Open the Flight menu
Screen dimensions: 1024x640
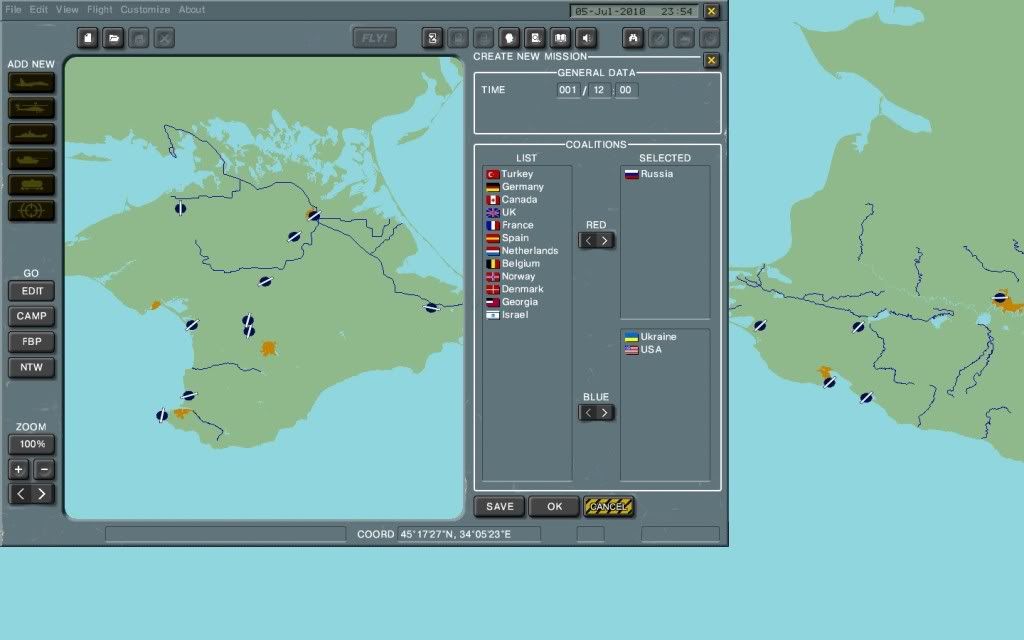(x=99, y=8)
